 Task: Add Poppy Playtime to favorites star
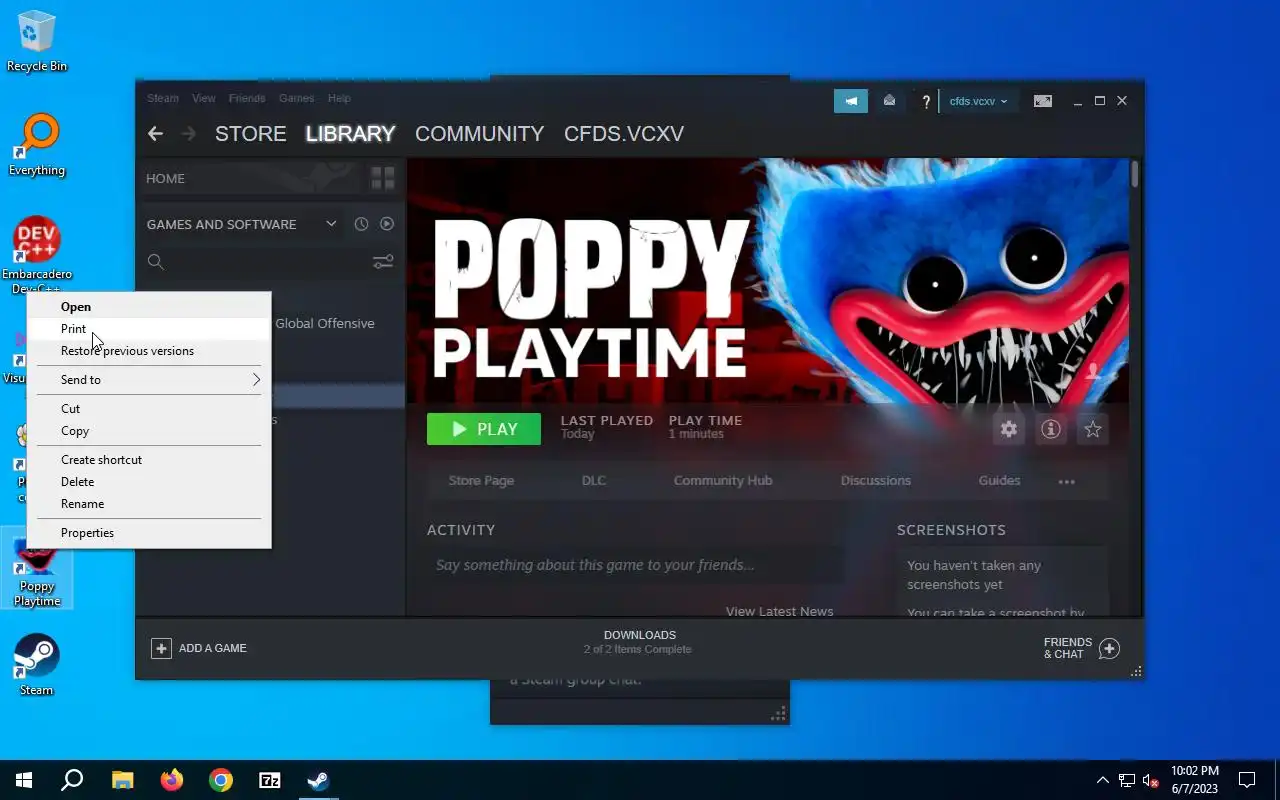pos(1093,429)
